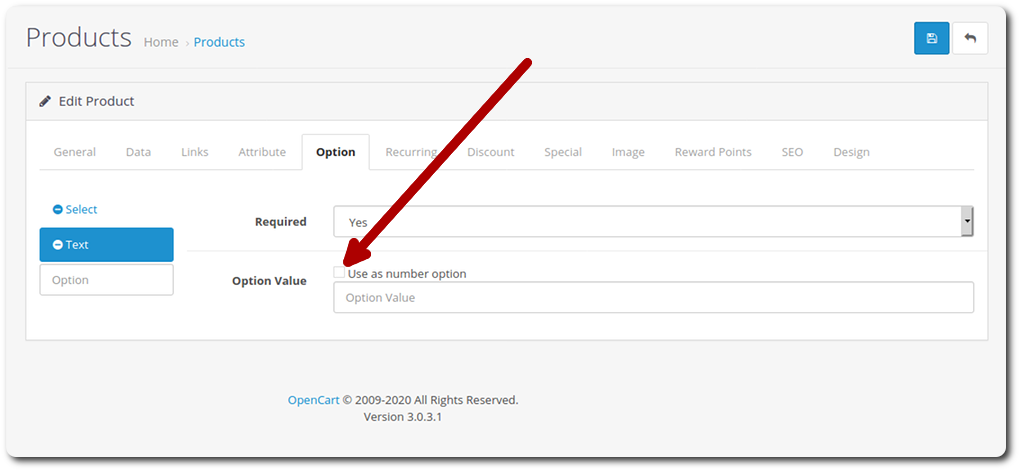The height and width of the screenshot is (471, 1020).
Task: Follow the OpenCart footer link
Action: click(314, 400)
